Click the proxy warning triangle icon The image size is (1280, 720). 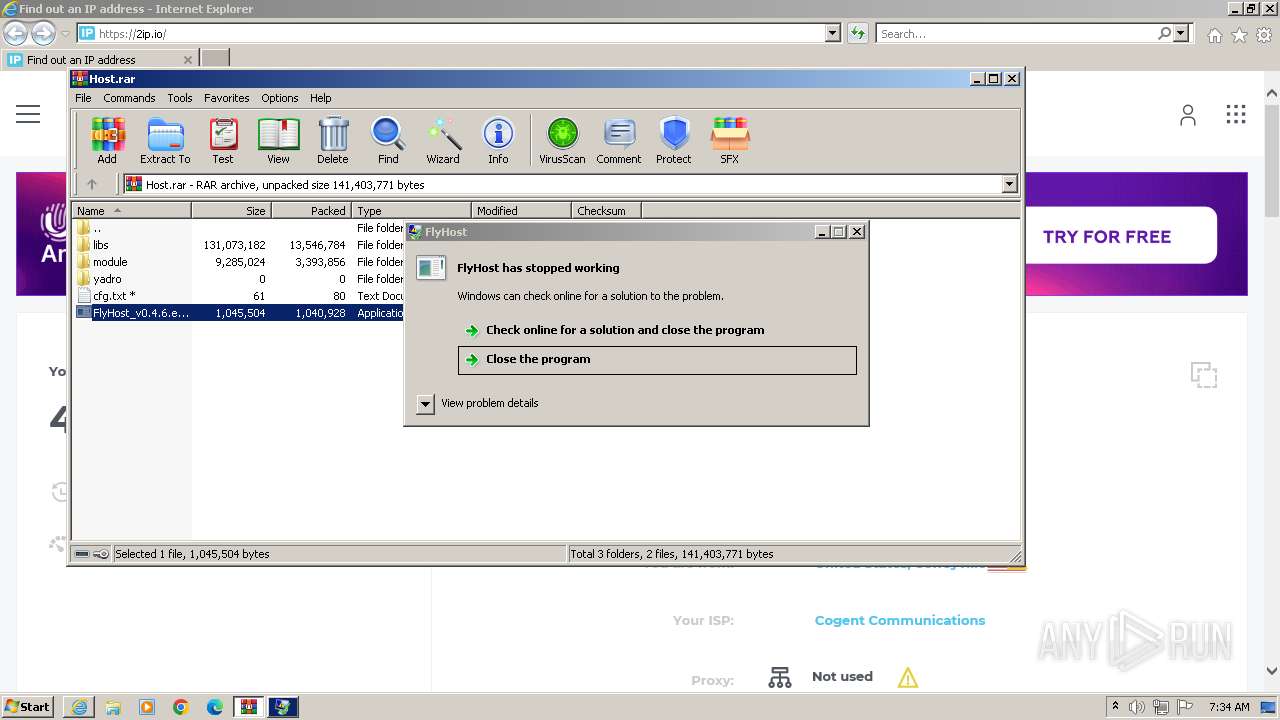[908, 678]
